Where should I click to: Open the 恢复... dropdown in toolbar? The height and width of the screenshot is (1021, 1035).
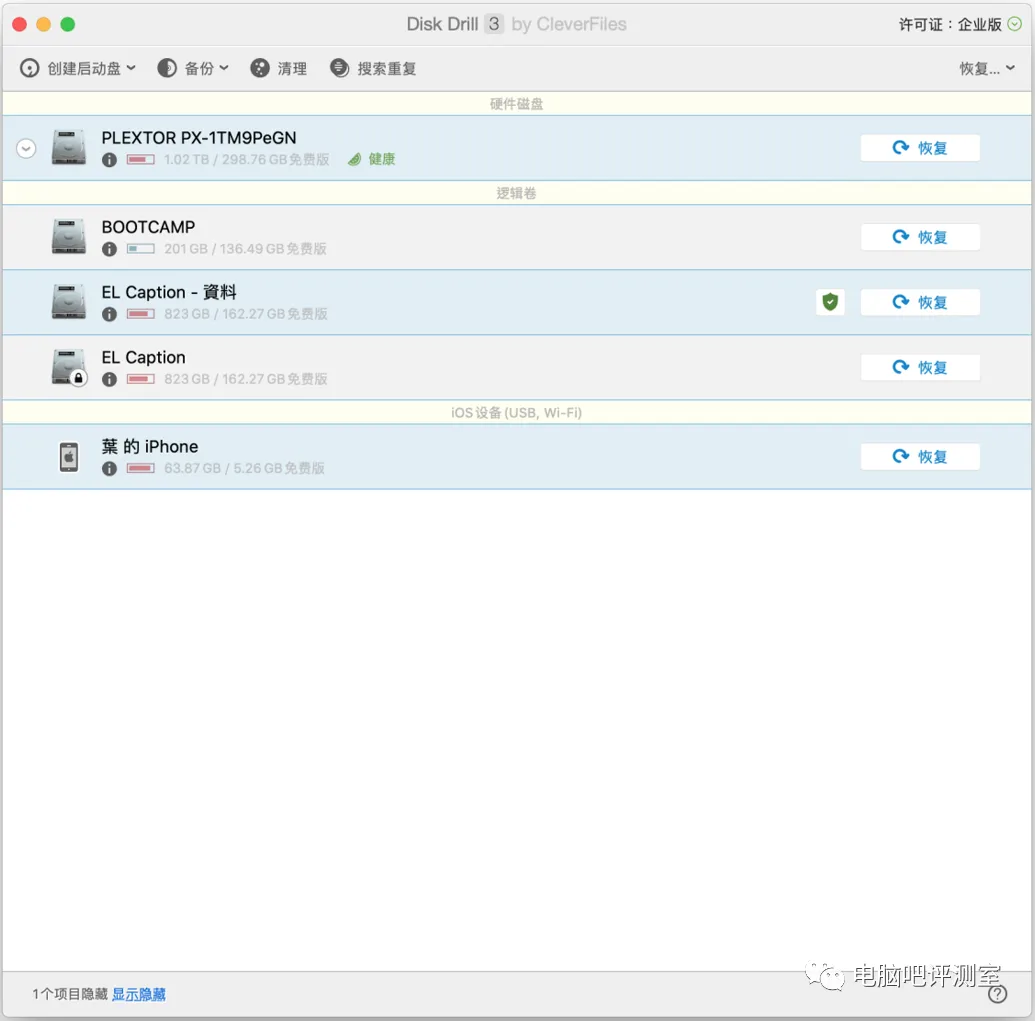987,68
